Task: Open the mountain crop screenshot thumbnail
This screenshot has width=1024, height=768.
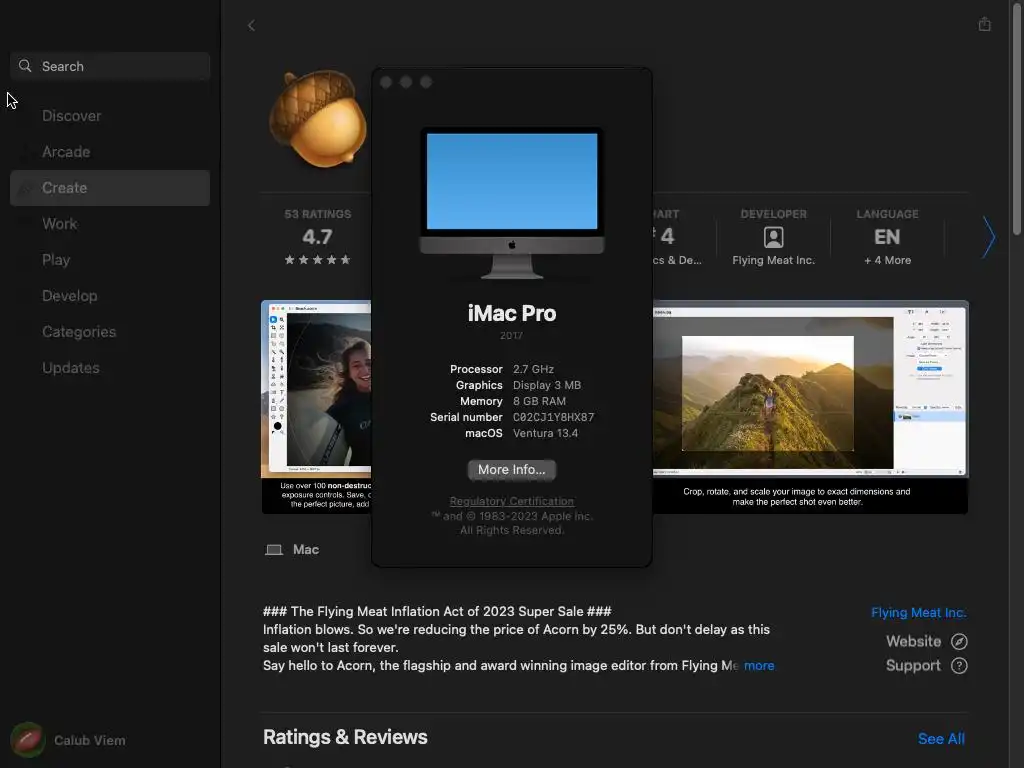Action: [810, 407]
